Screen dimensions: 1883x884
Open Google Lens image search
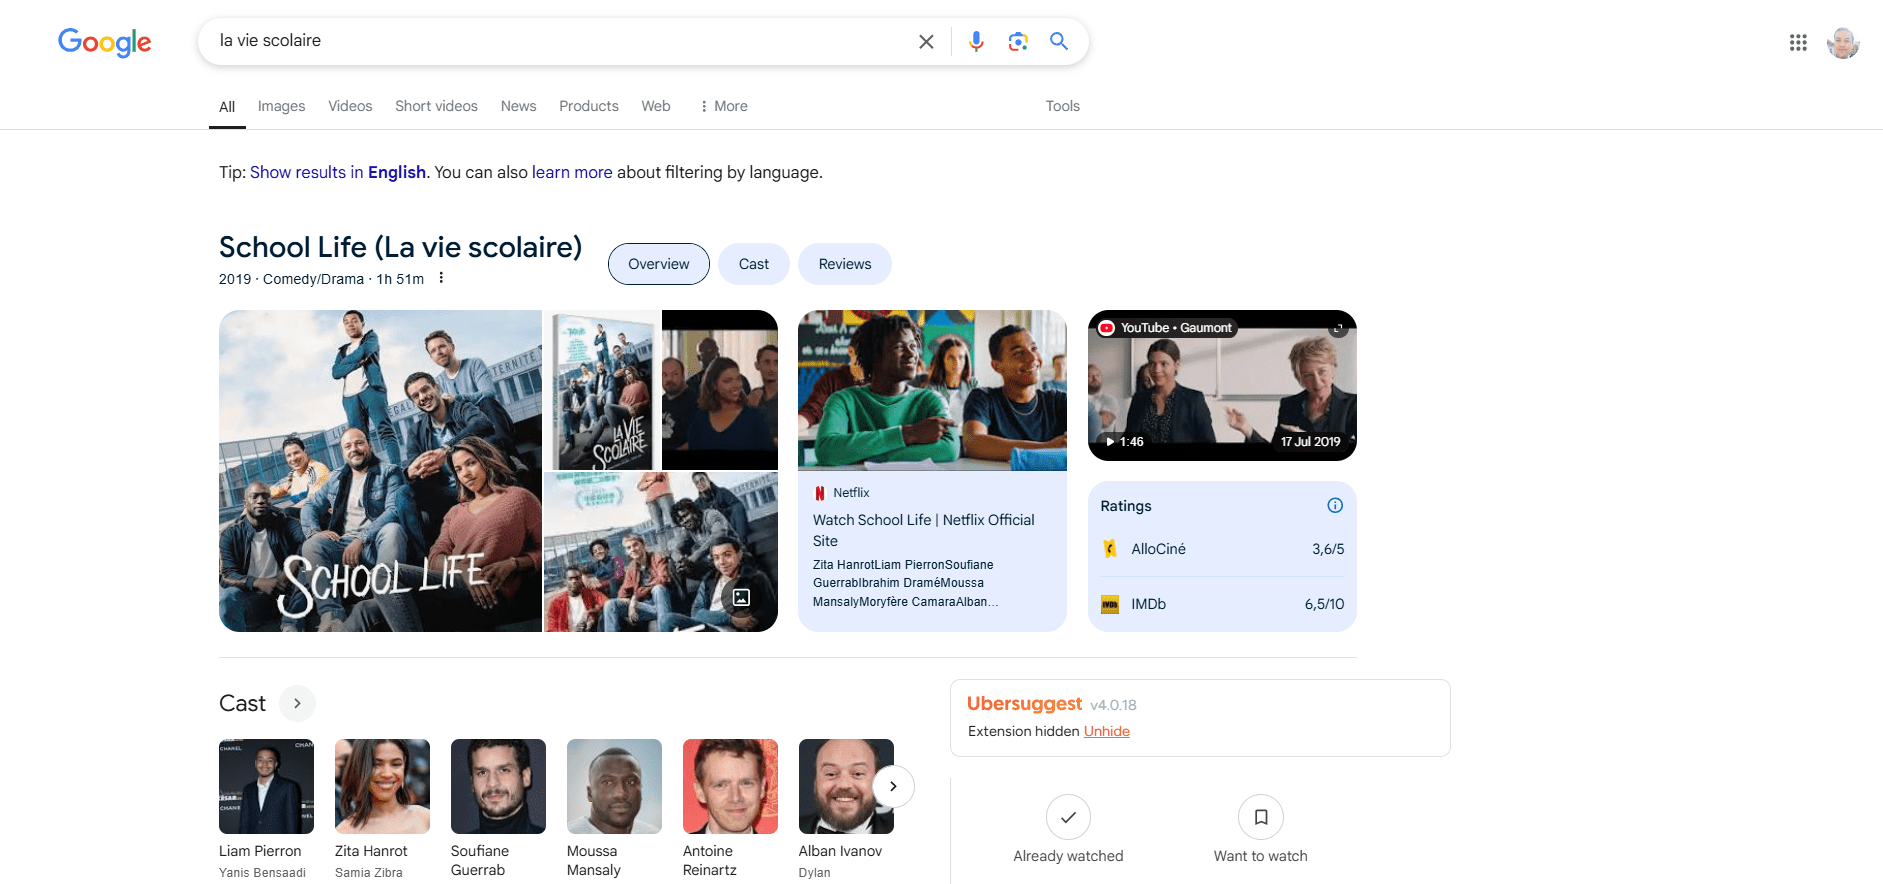(x=1018, y=41)
